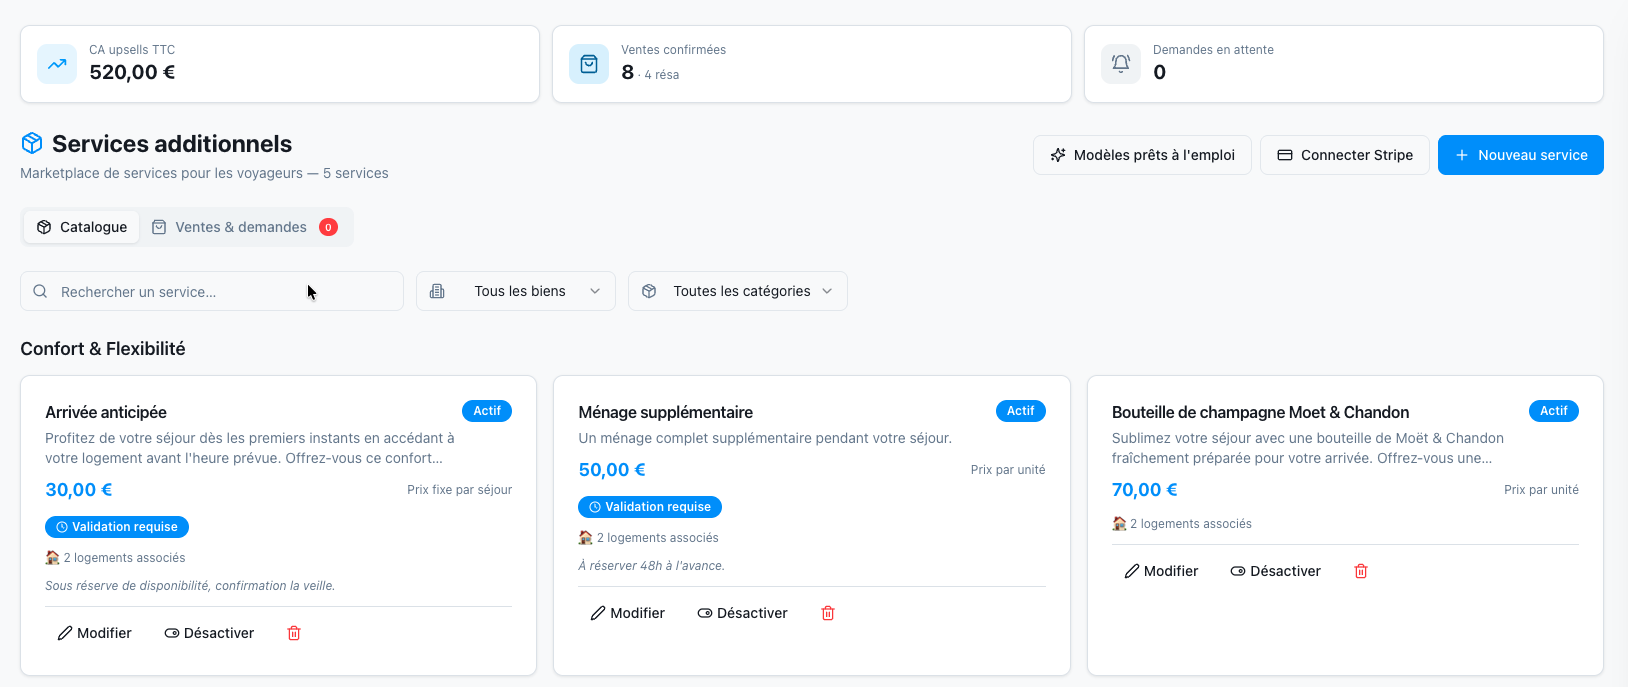This screenshot has height=687, width=1628.
Task: Click 'Sous réserve de disponibilité' note
Action: 190,586
